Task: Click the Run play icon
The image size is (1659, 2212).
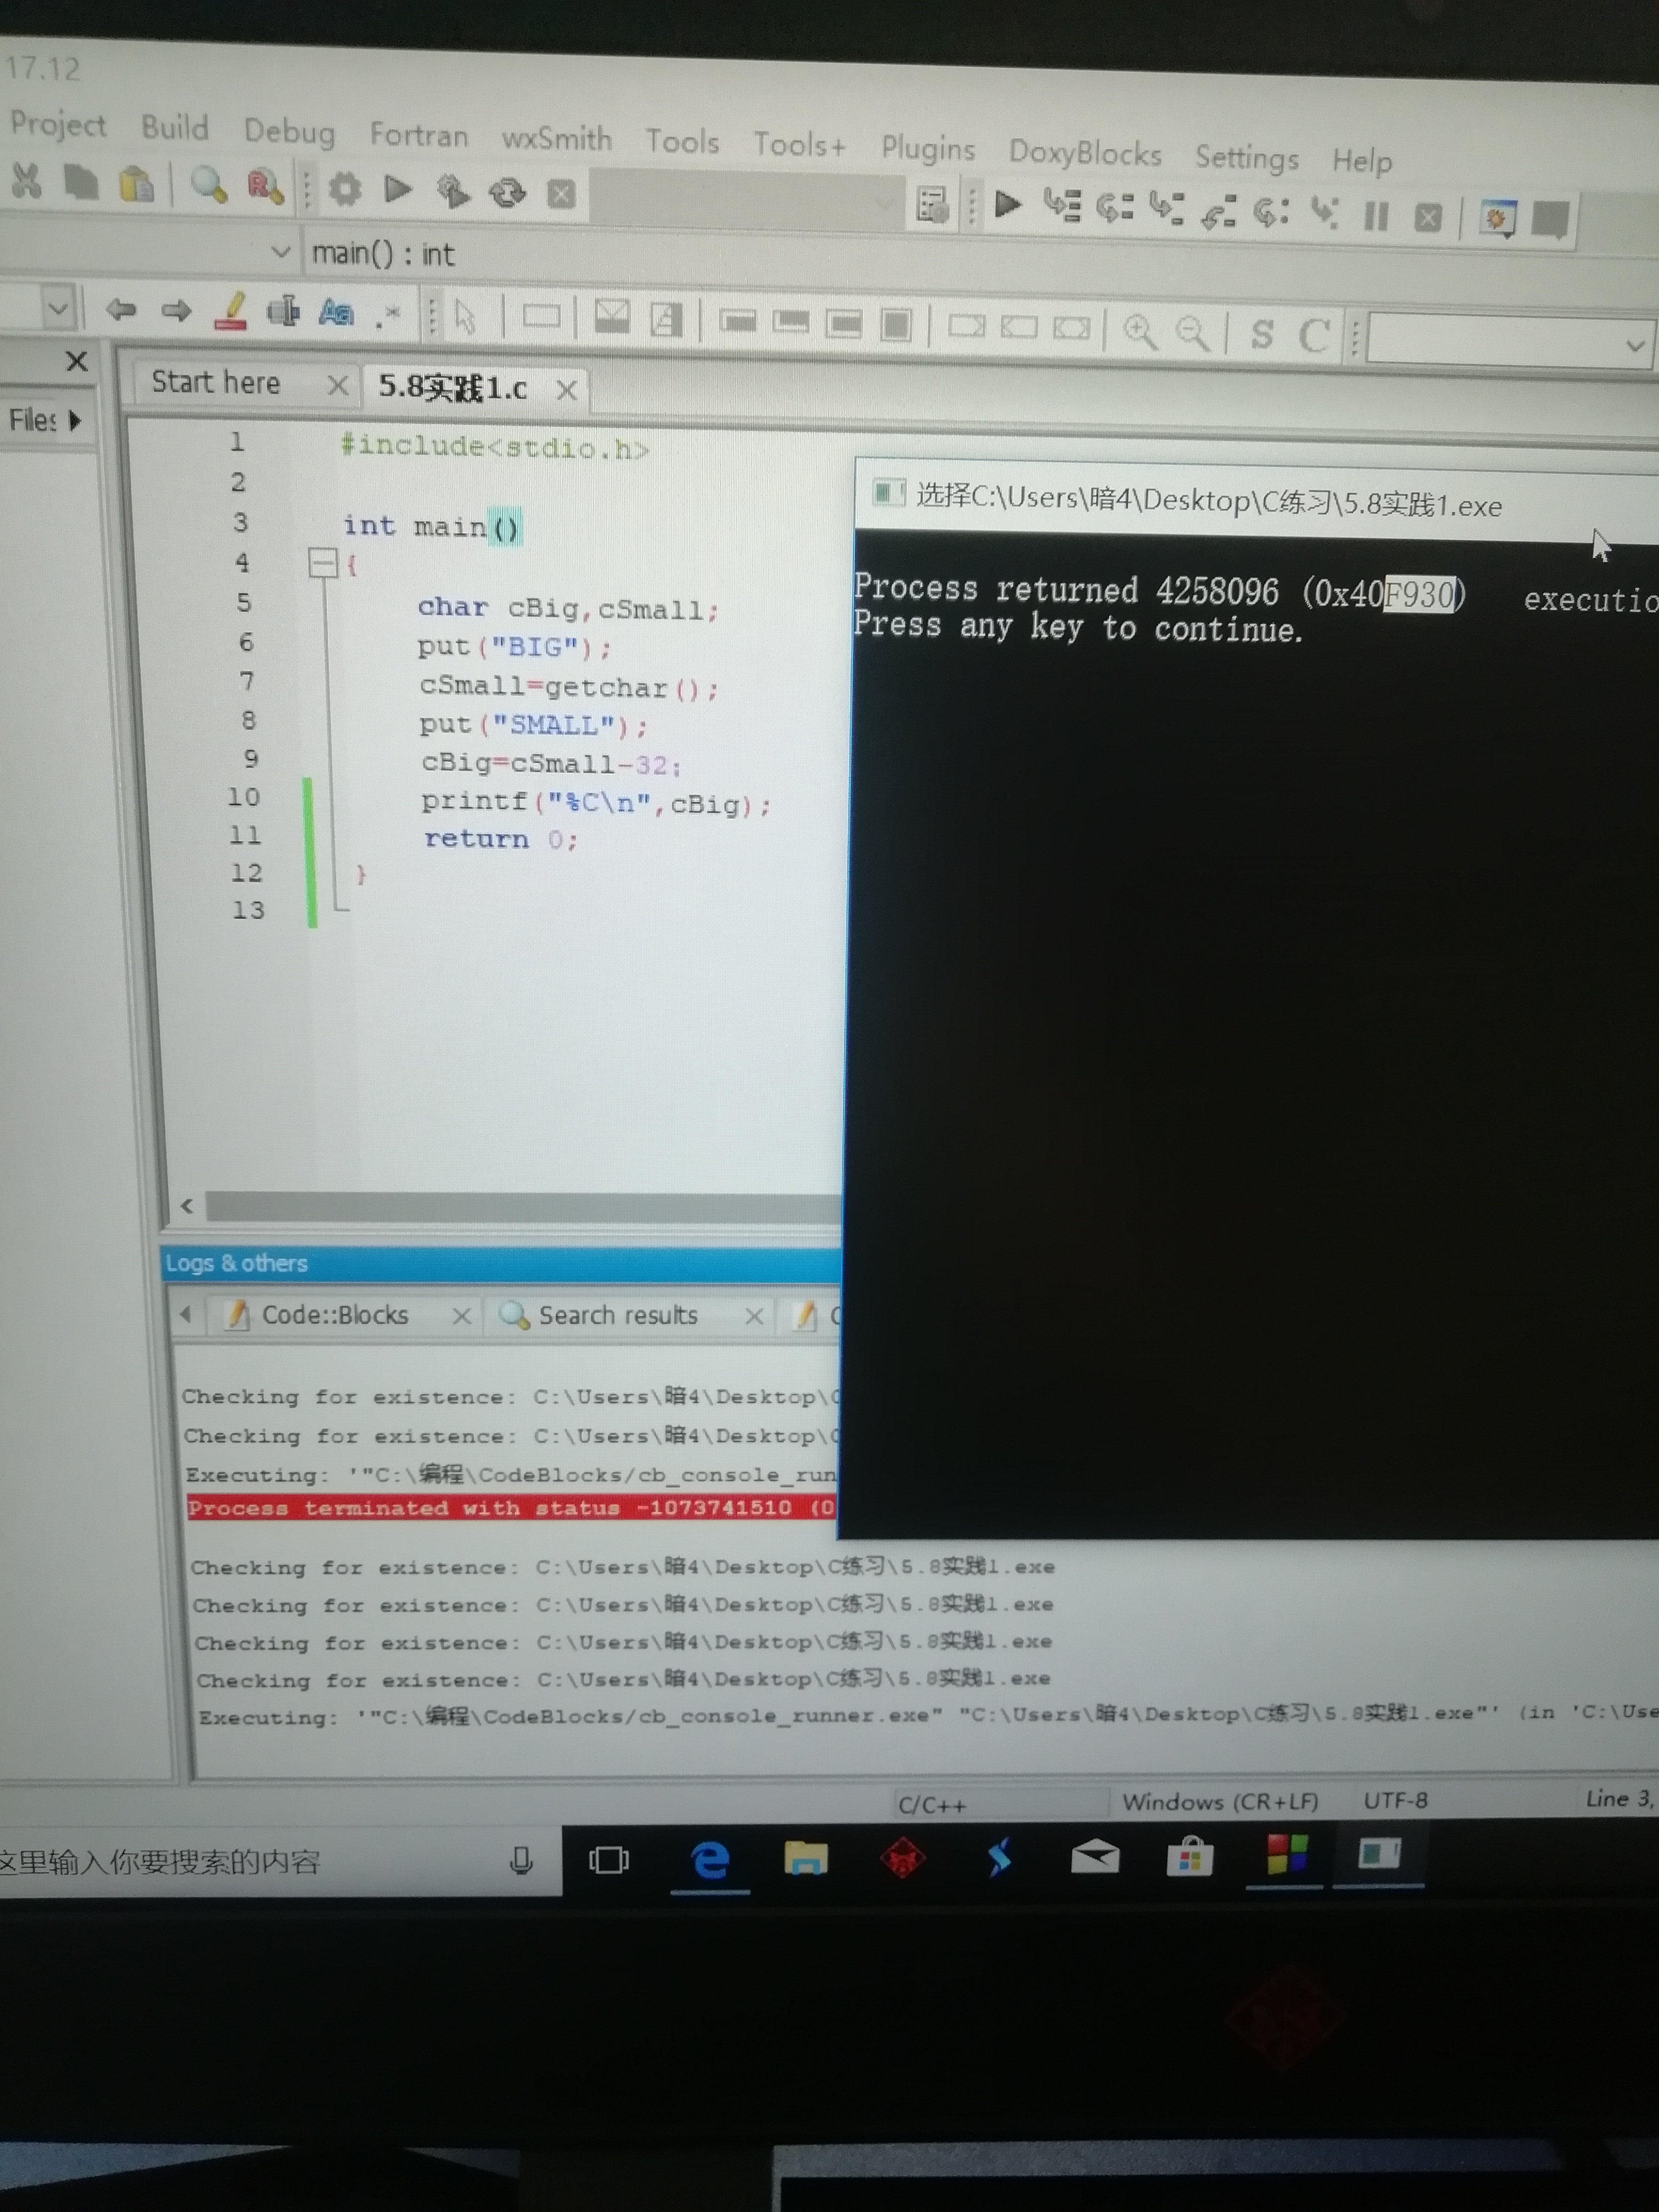Action: [398, 189]
